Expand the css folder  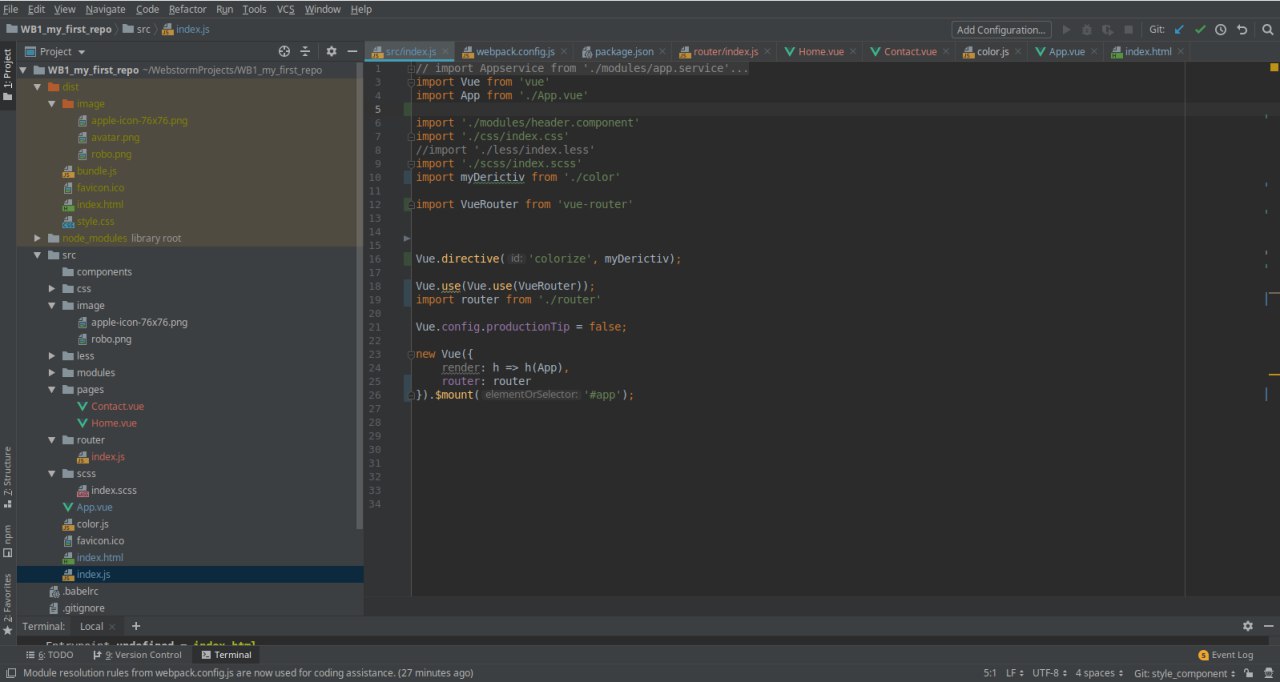point(52,289)
